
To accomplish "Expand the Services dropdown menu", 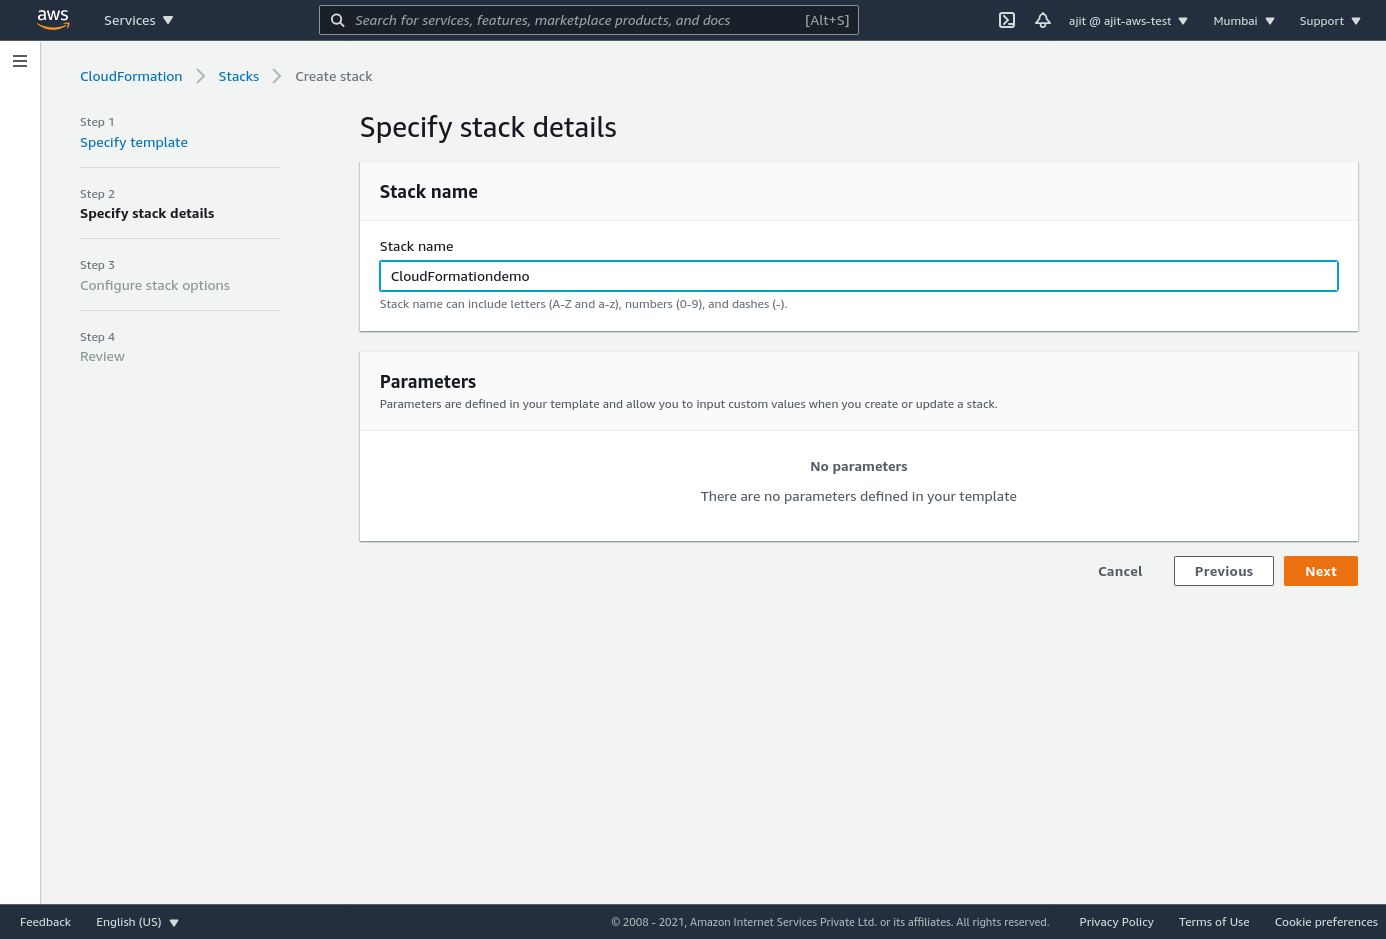I will (x=138, y=20).
